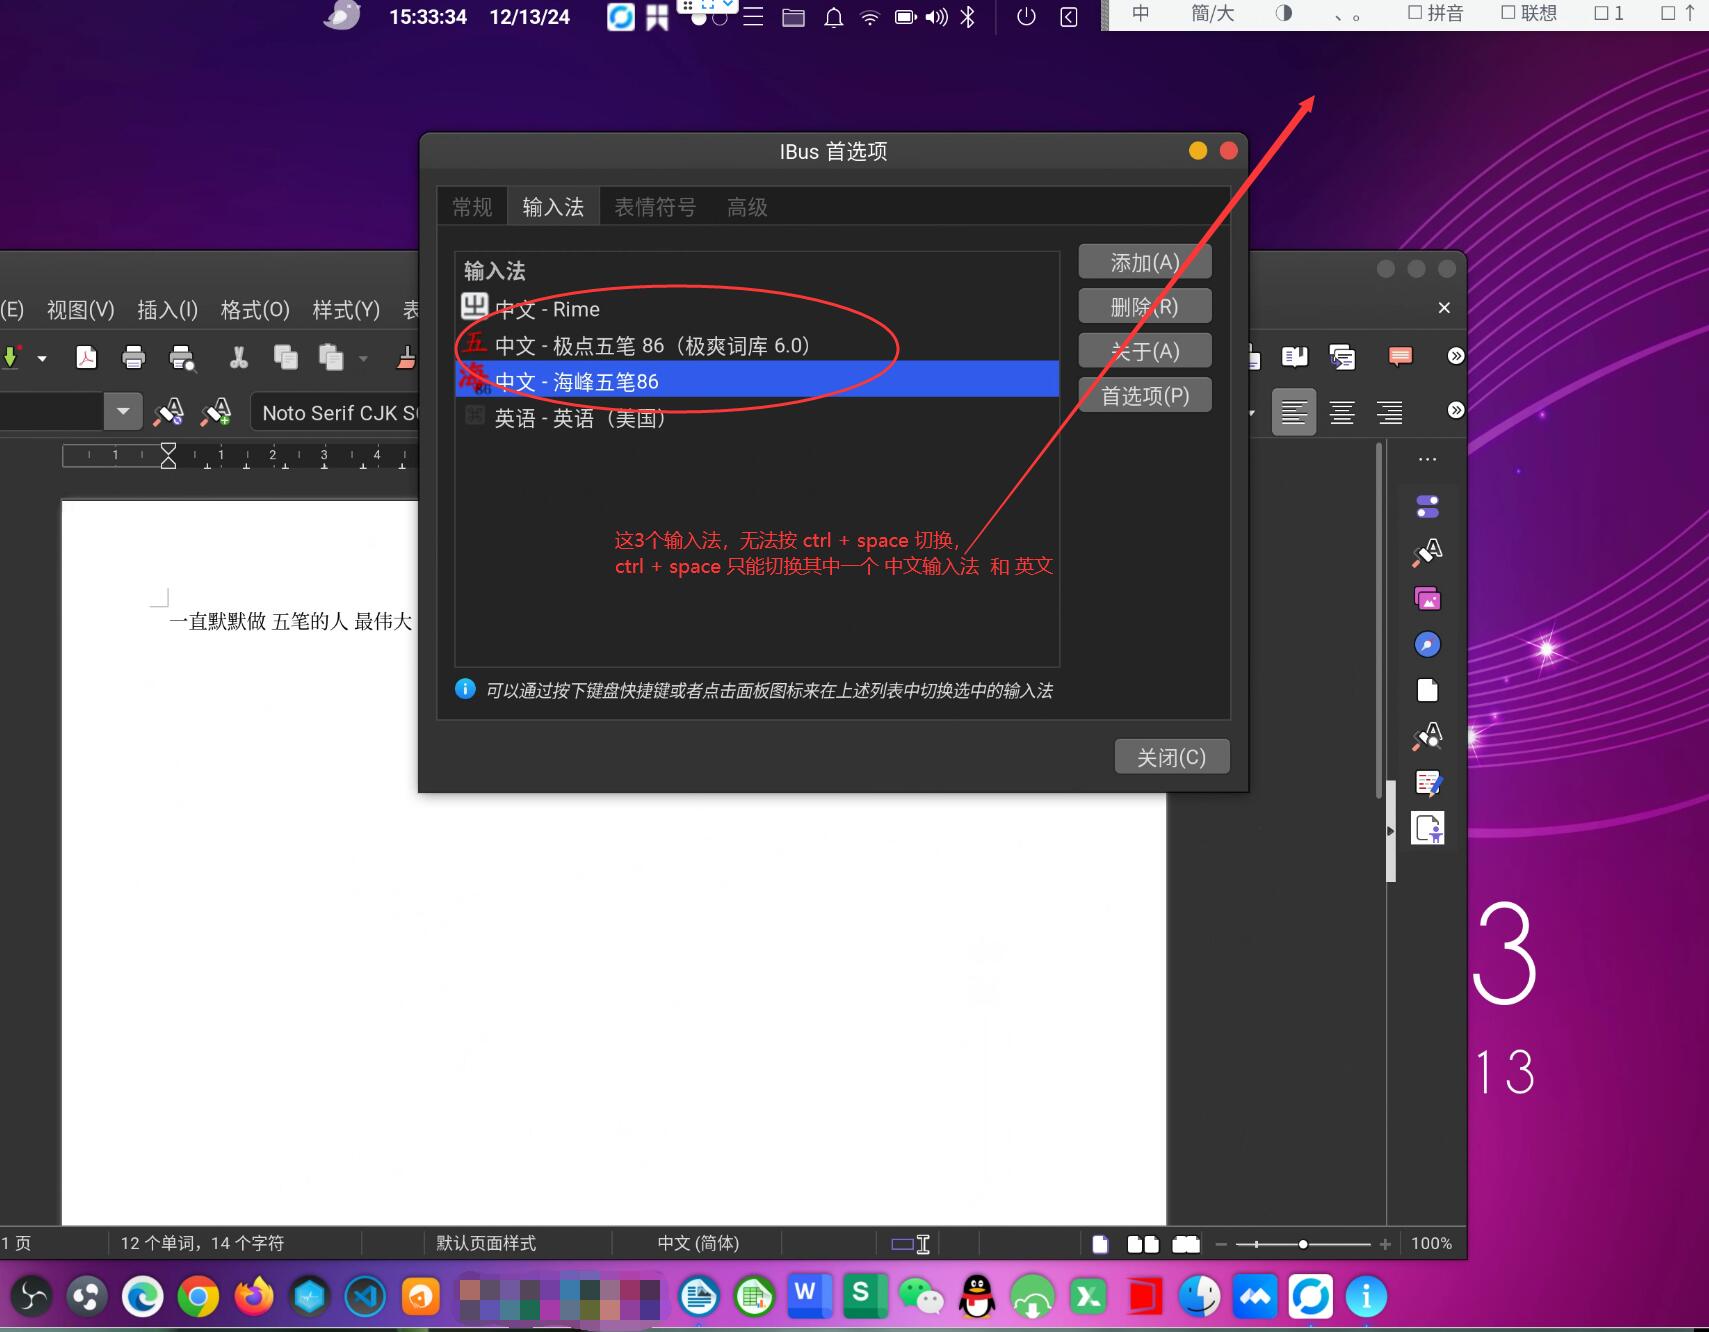Select book view in status bar
The image size is (1709, 1332).
[1186, 1244]
